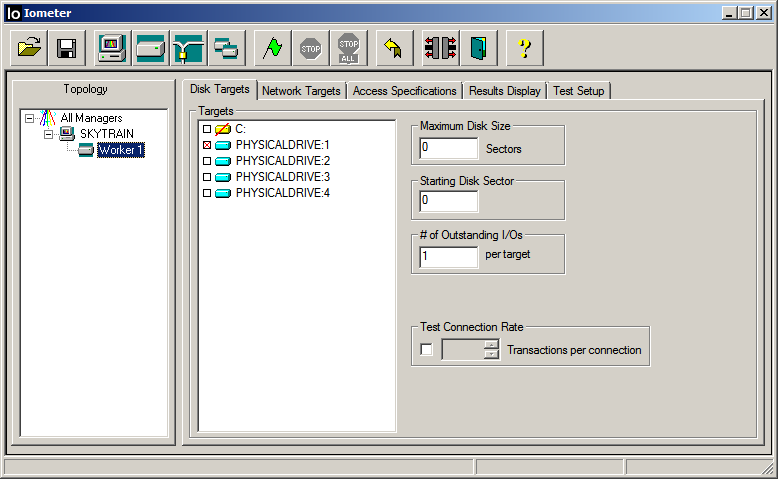The width and height of the screenshot is (778, 479).
Task: Disconnect the selected worker or manager
Action: pos(441,48)
